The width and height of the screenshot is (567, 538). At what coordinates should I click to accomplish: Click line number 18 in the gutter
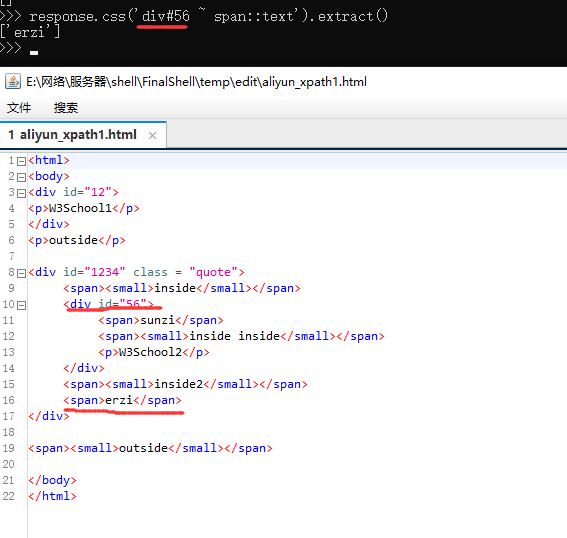(9, 432)
